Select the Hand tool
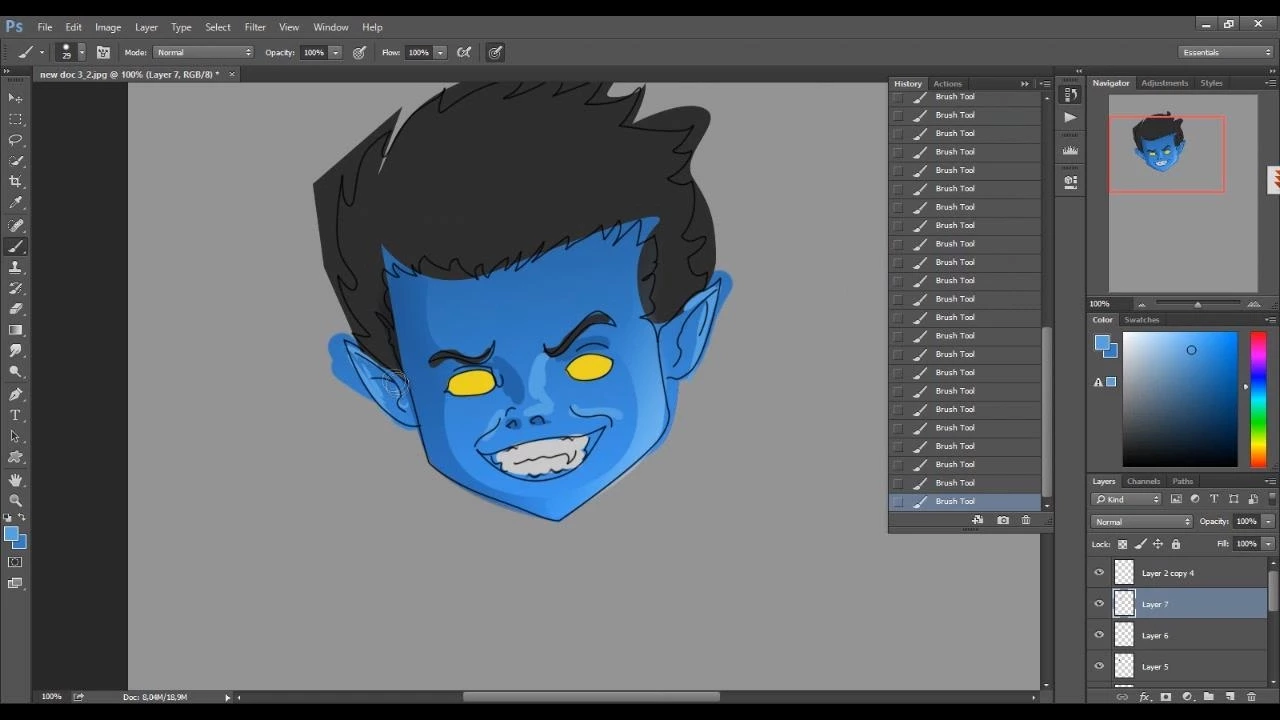Screen dimensions: 1280x720 [15, 481]
